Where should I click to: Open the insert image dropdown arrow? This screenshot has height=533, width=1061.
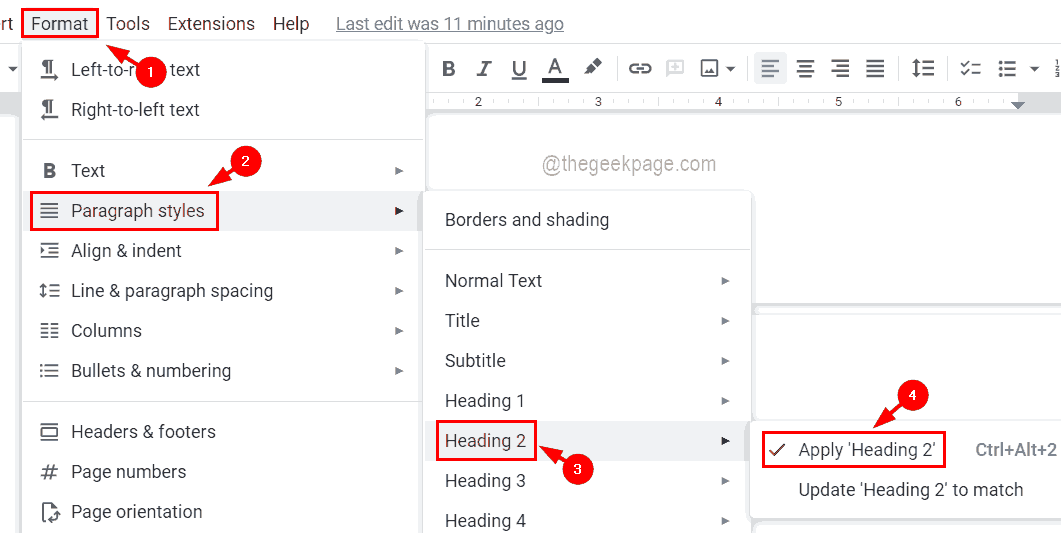tap(730, 68)
